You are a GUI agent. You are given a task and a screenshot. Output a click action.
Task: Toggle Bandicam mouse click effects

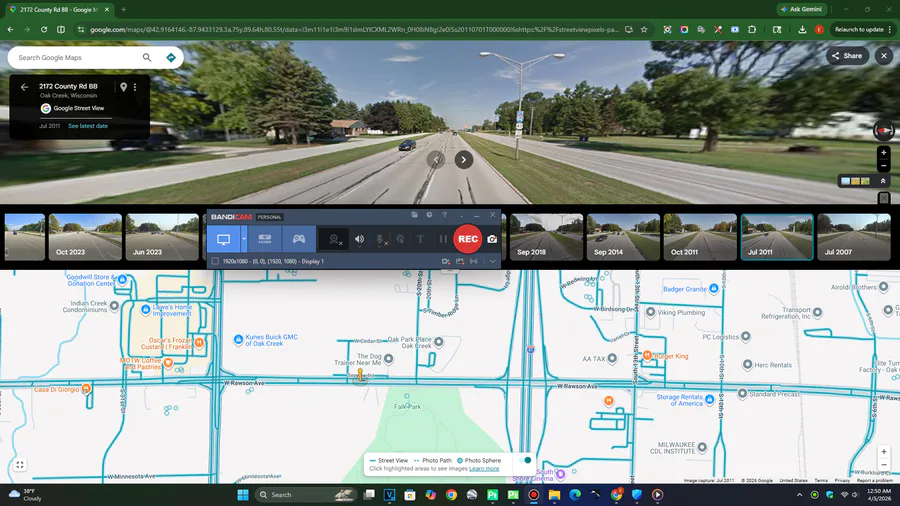click(400, 239)
